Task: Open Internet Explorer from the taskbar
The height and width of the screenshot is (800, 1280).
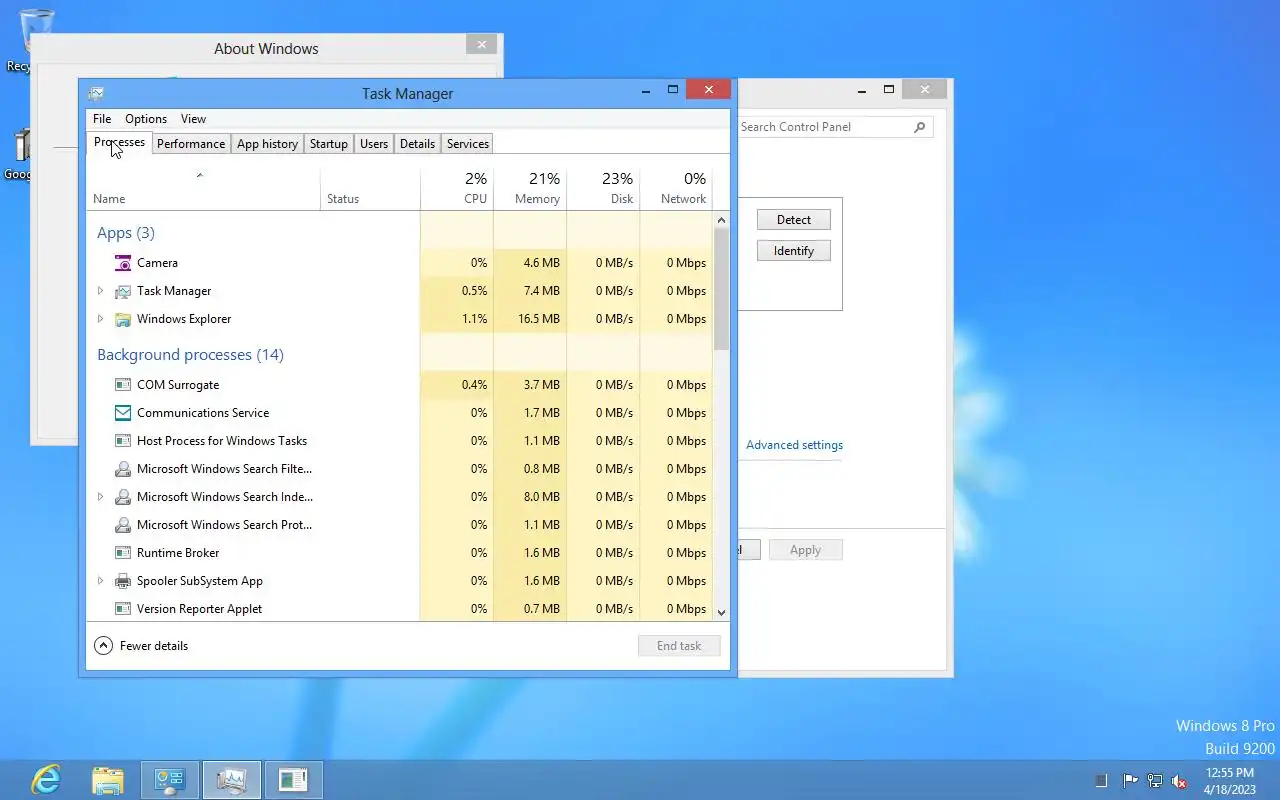Action: pyautogui.click(x=46, y=779)
